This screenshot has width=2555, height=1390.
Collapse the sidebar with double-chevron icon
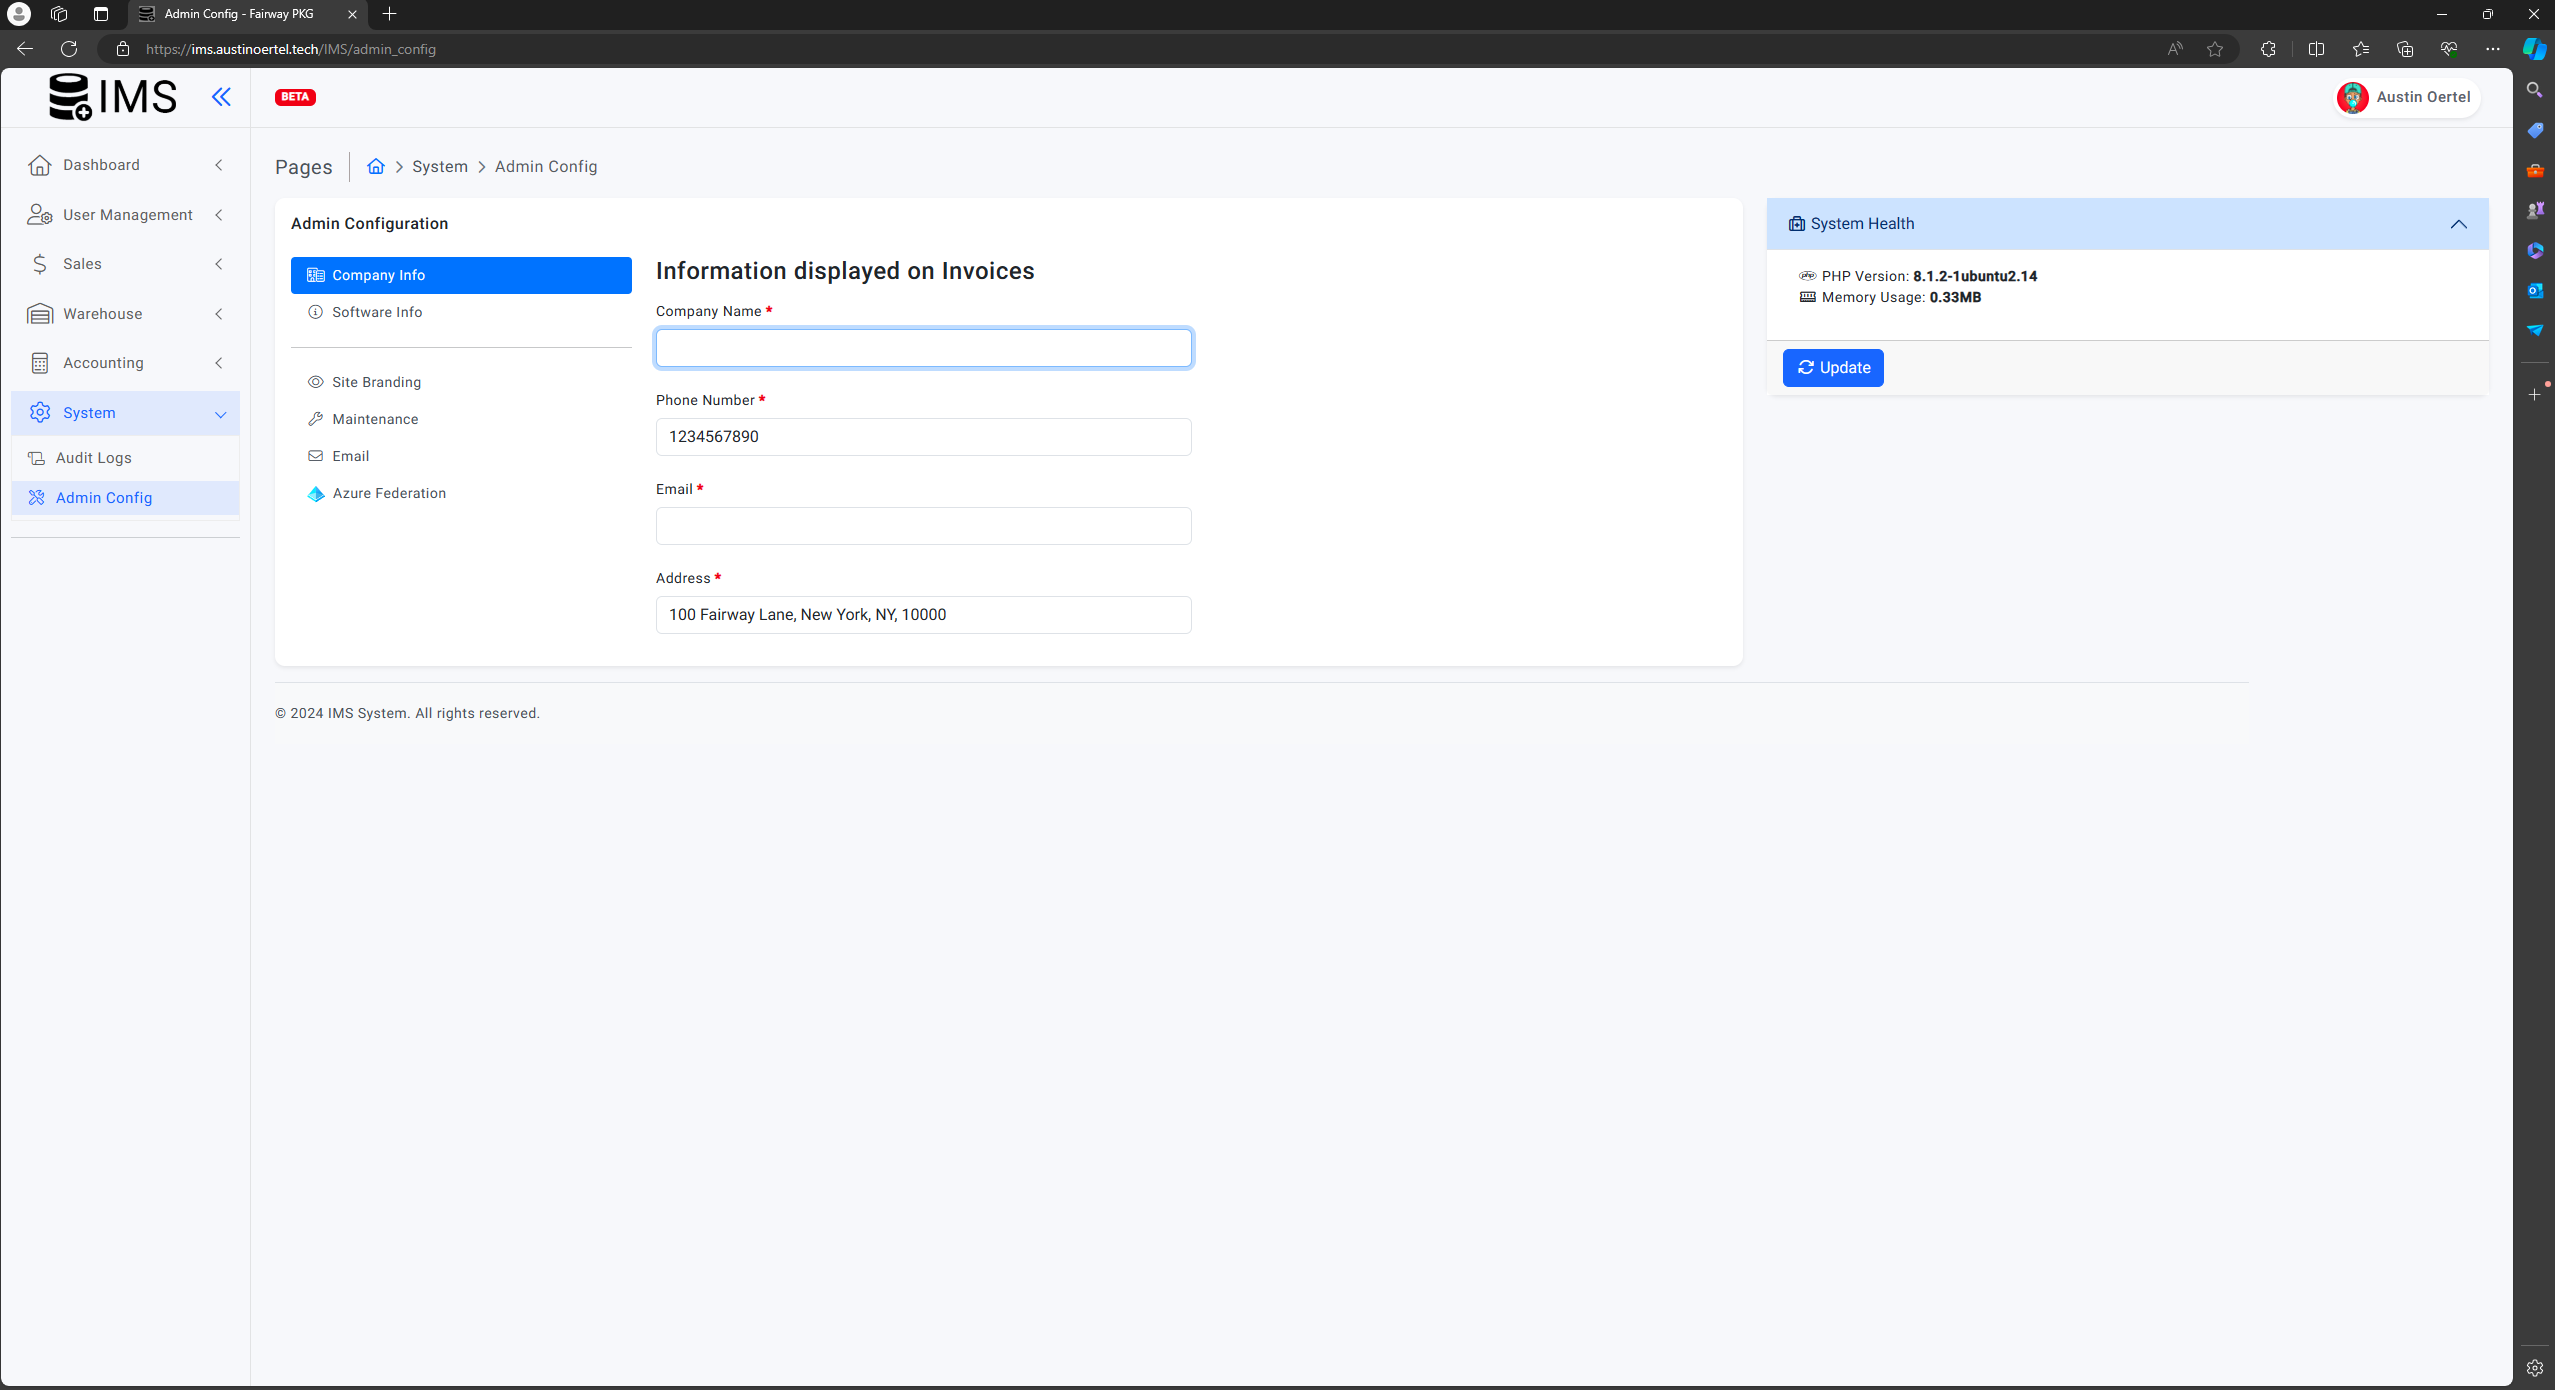[x=221, y=97]
